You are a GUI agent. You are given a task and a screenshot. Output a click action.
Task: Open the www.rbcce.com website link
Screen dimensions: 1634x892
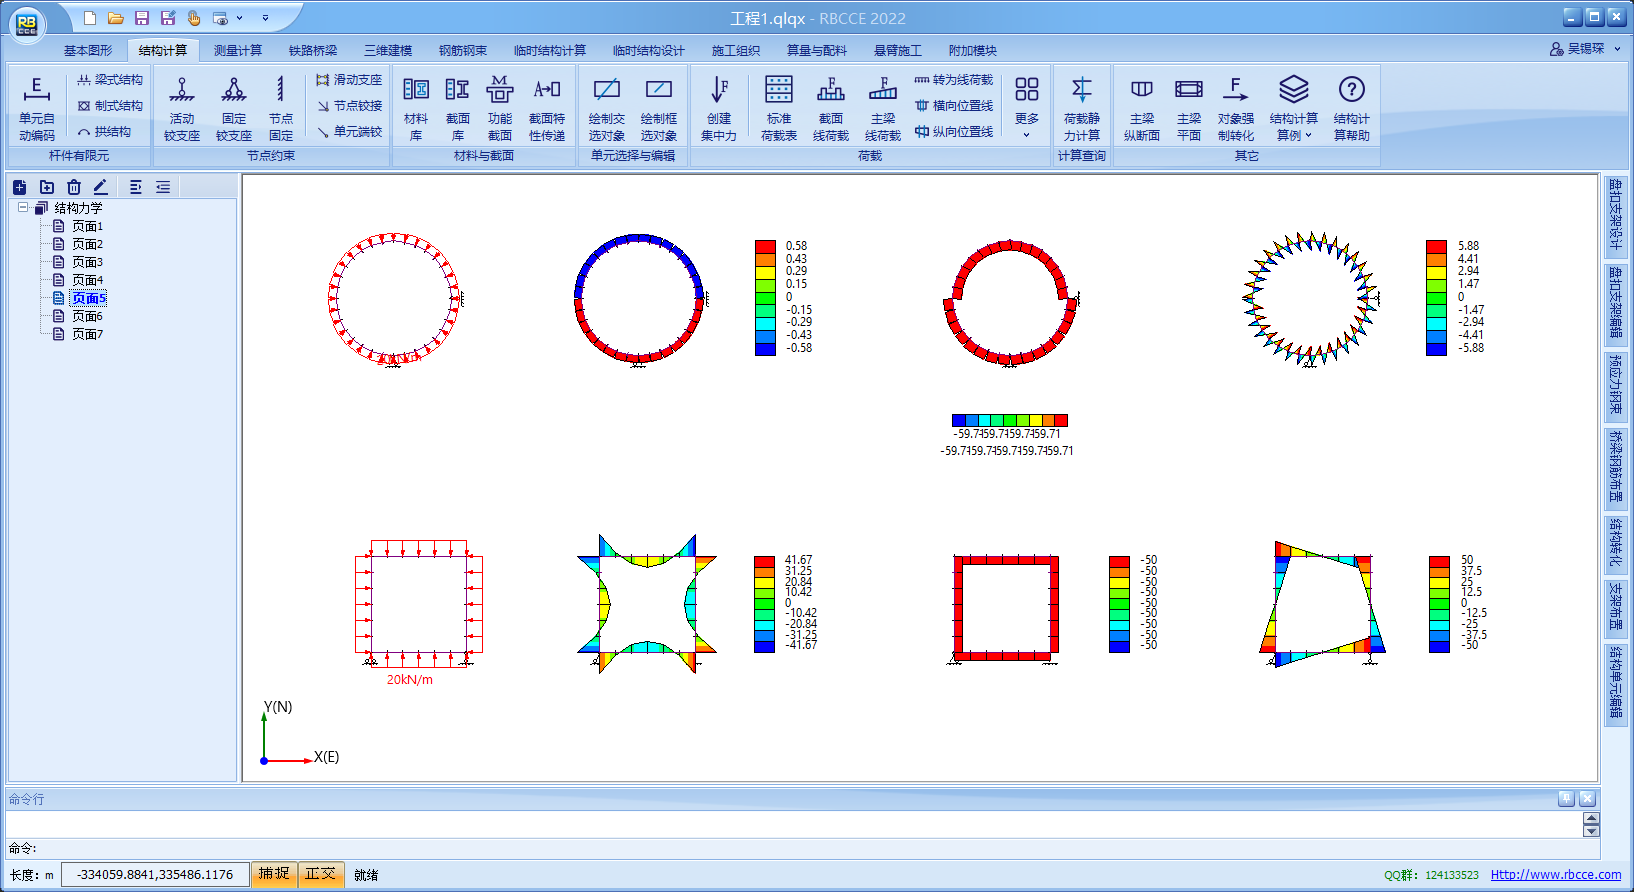[x=1555, y=875]
